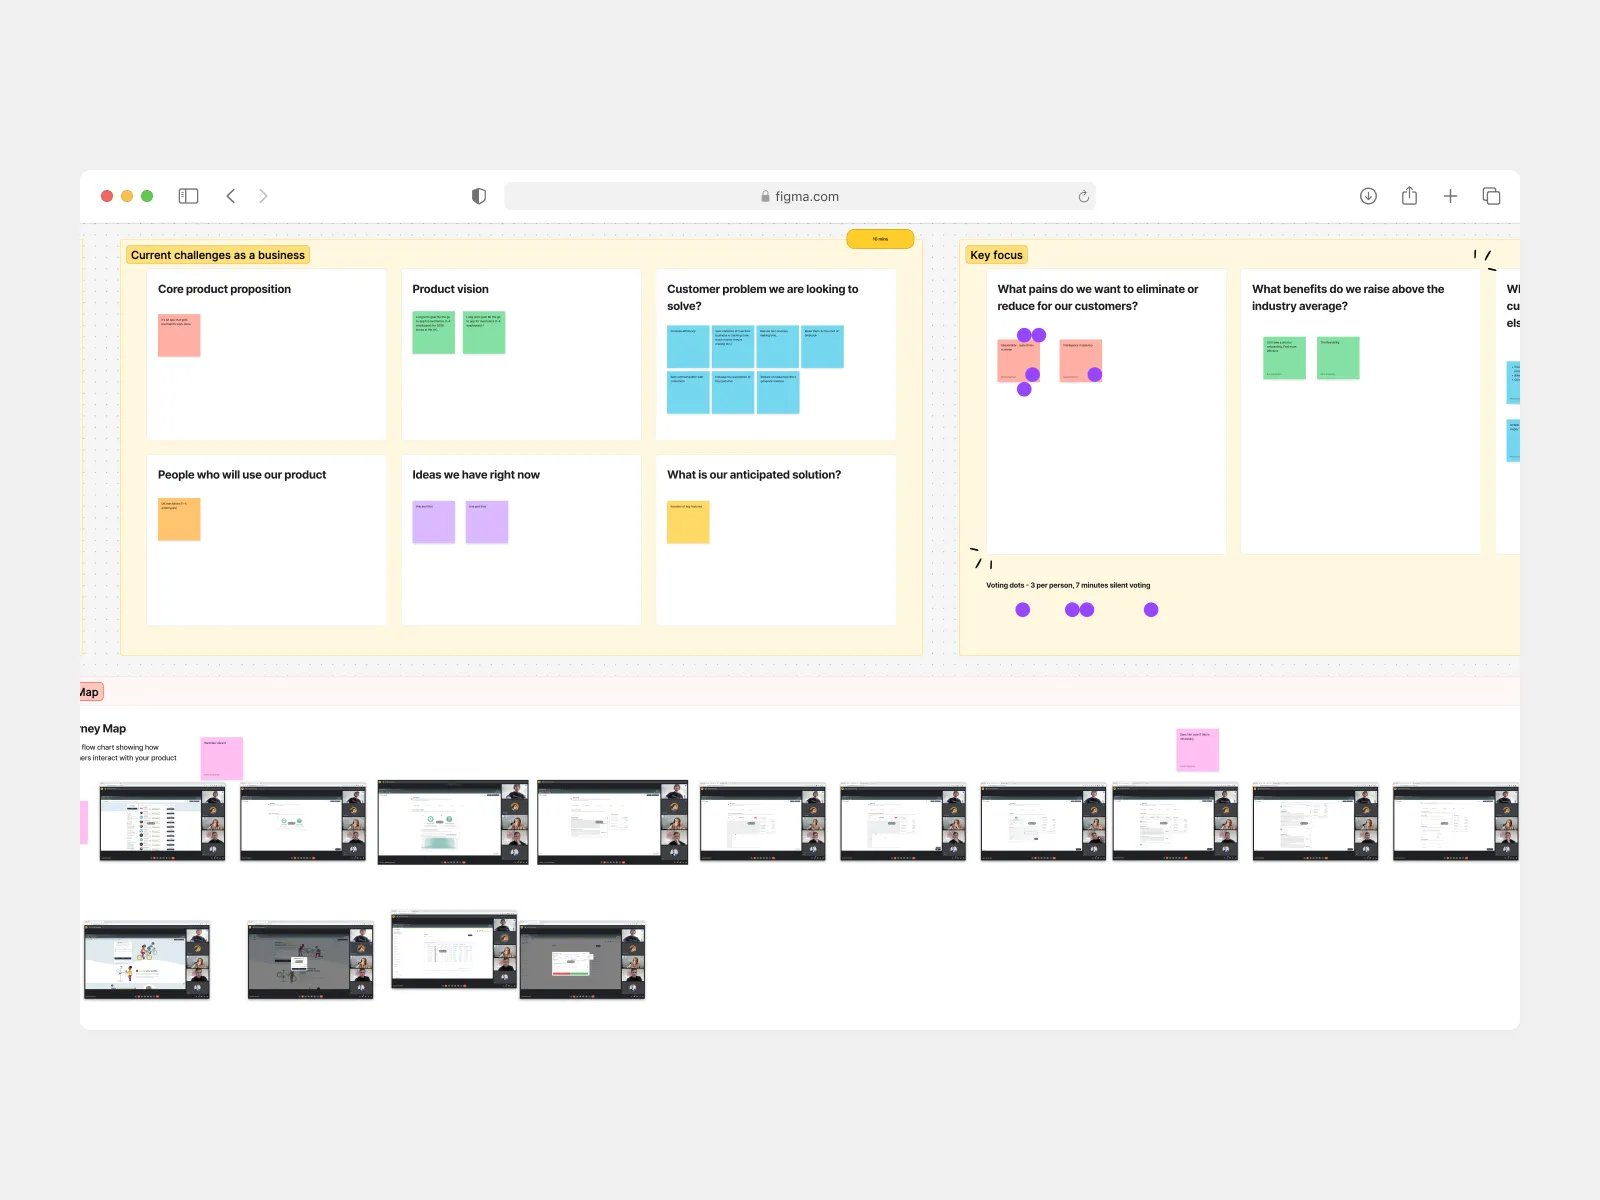The width and height of the screenshot is (1600, 1200).
Task: Select the 'Current challenges as a business' label
Action: coord(218,255)
